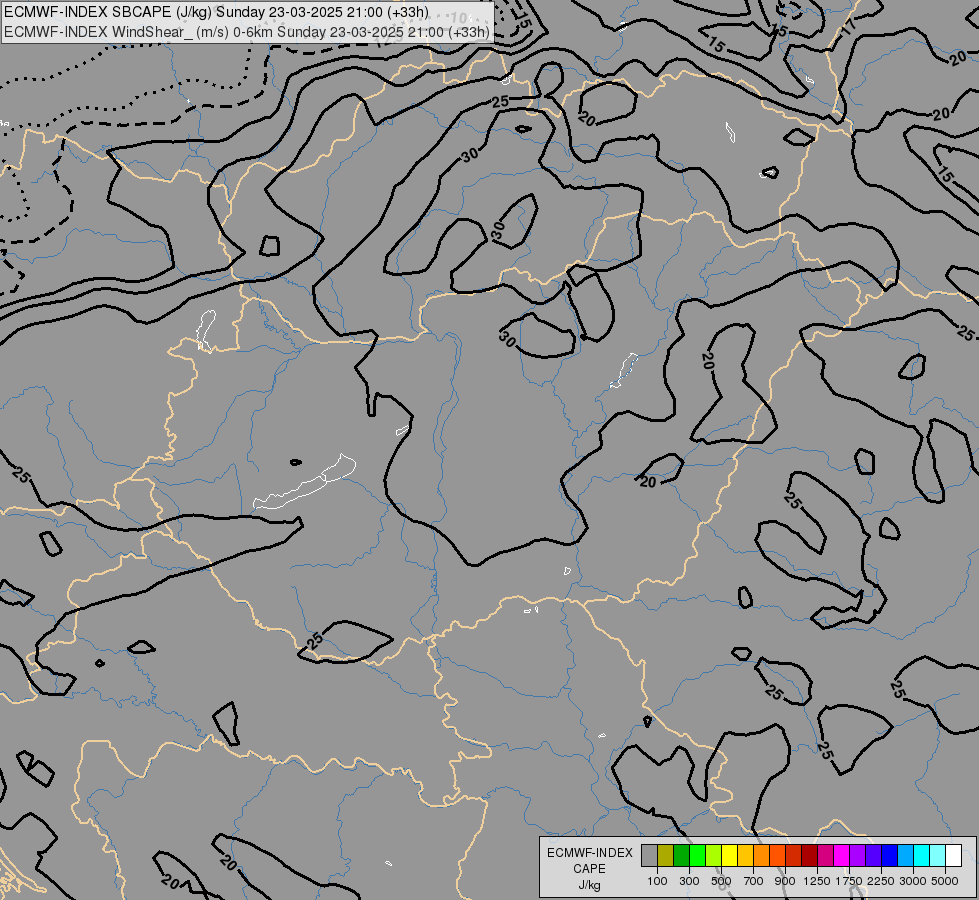Click the legend label '1750'
The height and width of the screenshot is (900, 979).
point(849,881)
